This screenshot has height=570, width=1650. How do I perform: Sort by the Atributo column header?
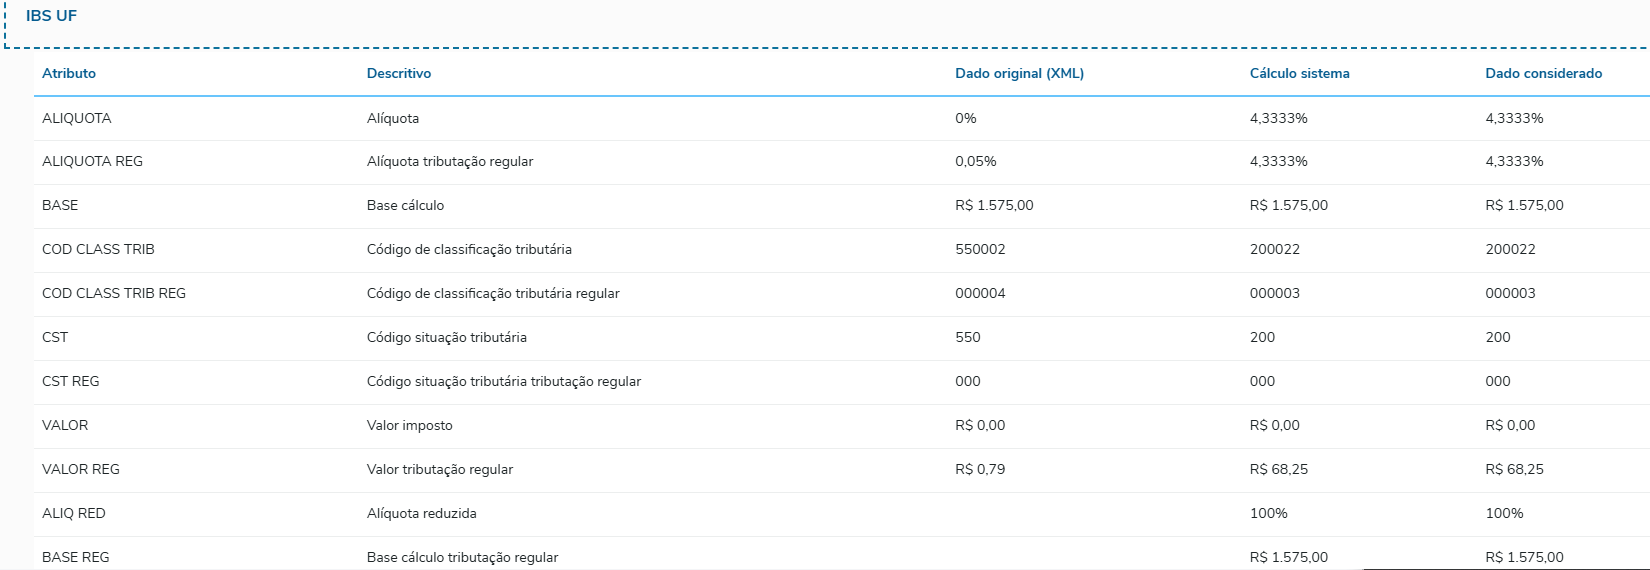[x=69, y=73]
